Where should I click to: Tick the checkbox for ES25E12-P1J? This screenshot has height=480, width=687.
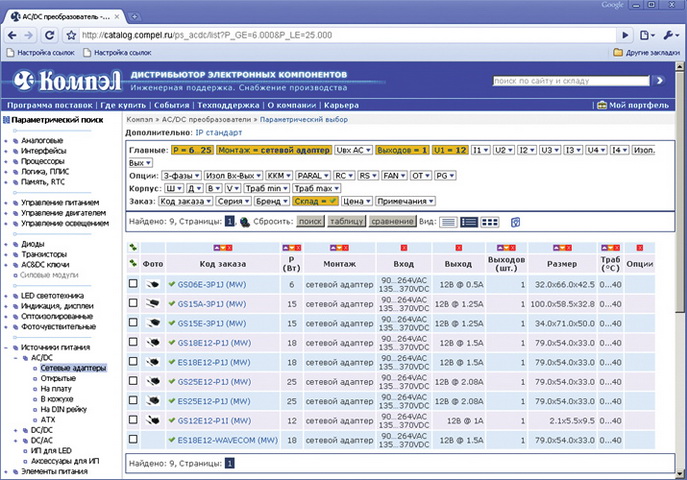133,400
